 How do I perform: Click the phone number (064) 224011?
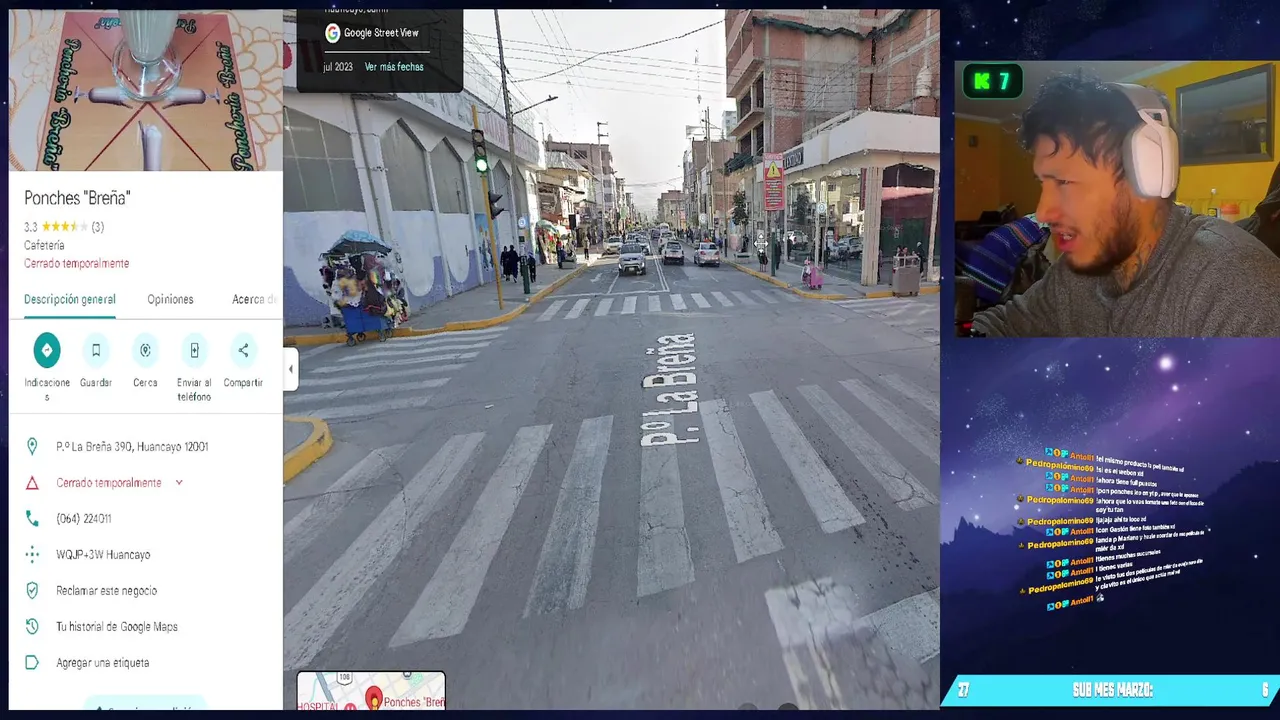pos(84,519)
